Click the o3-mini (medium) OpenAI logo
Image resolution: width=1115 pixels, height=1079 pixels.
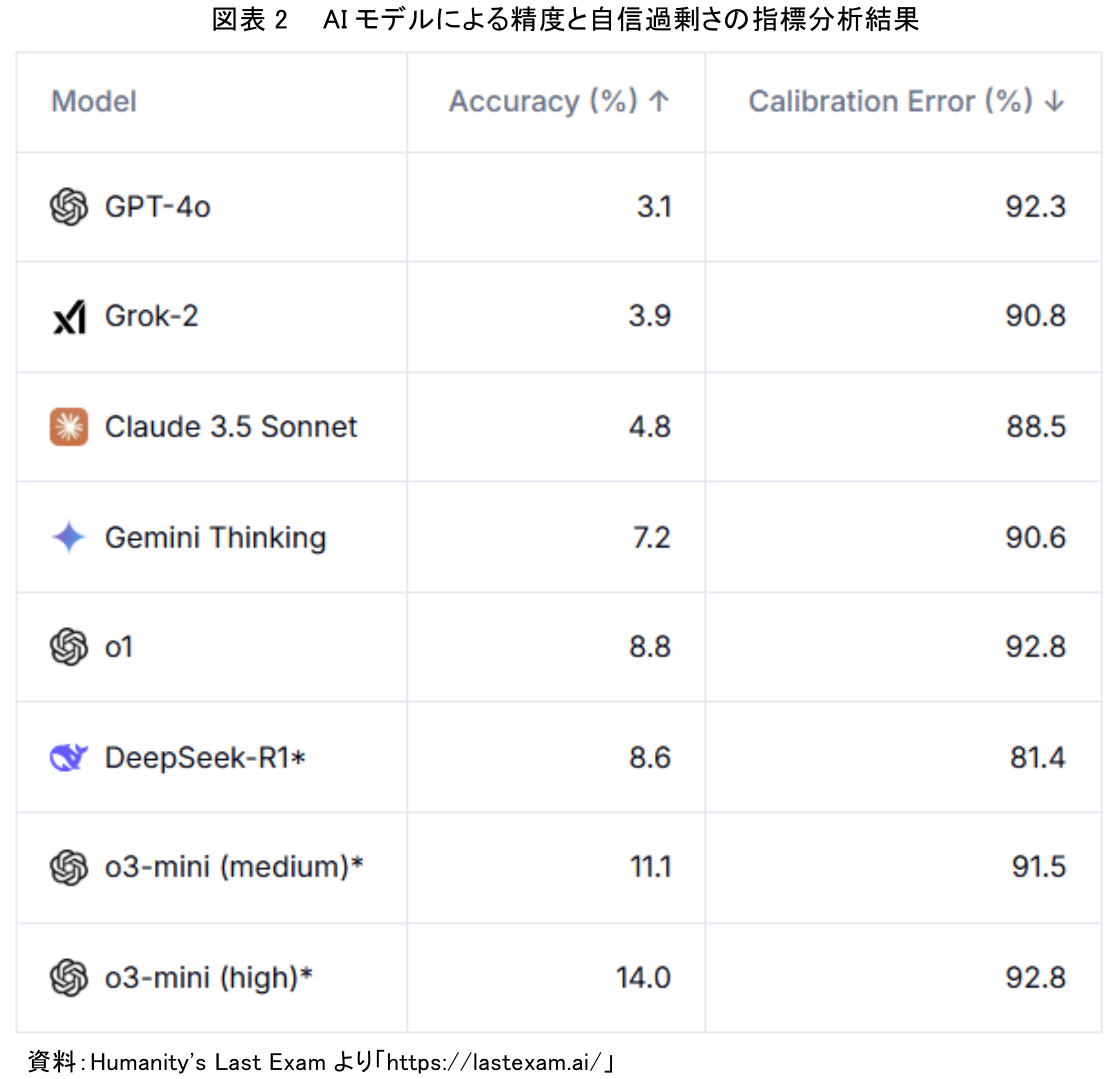68,866
